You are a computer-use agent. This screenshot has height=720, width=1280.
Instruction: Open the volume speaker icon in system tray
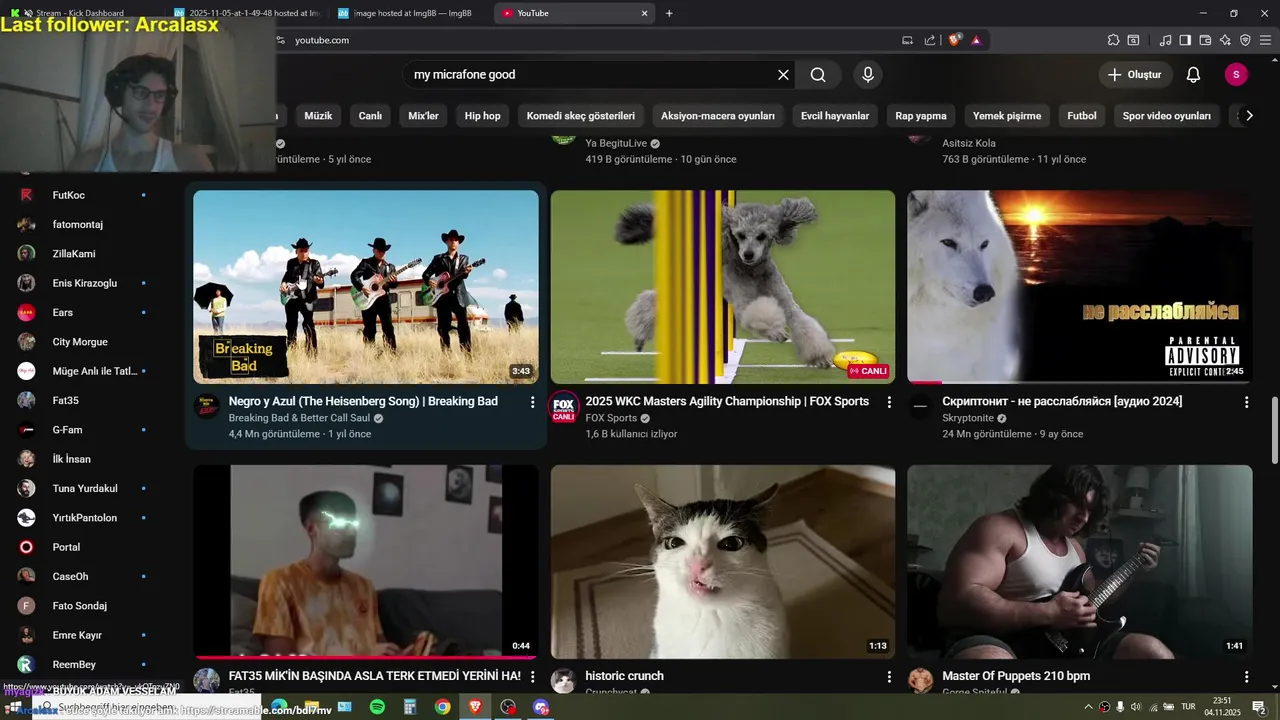tap(1136, 707)
